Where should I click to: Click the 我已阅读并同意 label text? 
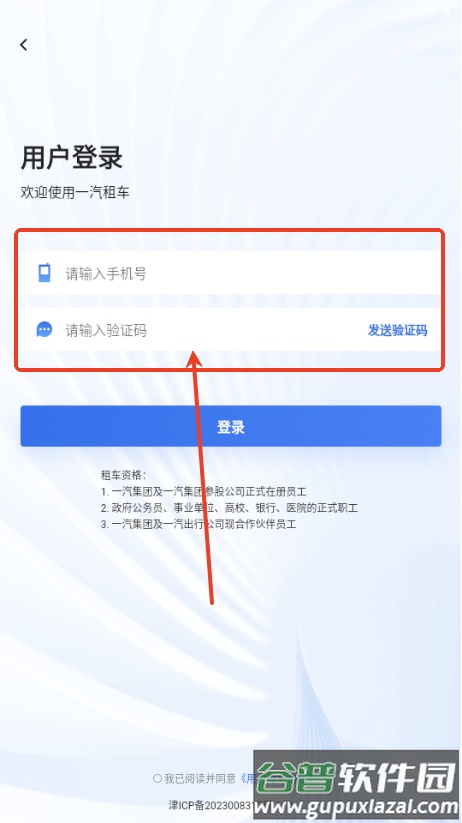click(200, 778)
